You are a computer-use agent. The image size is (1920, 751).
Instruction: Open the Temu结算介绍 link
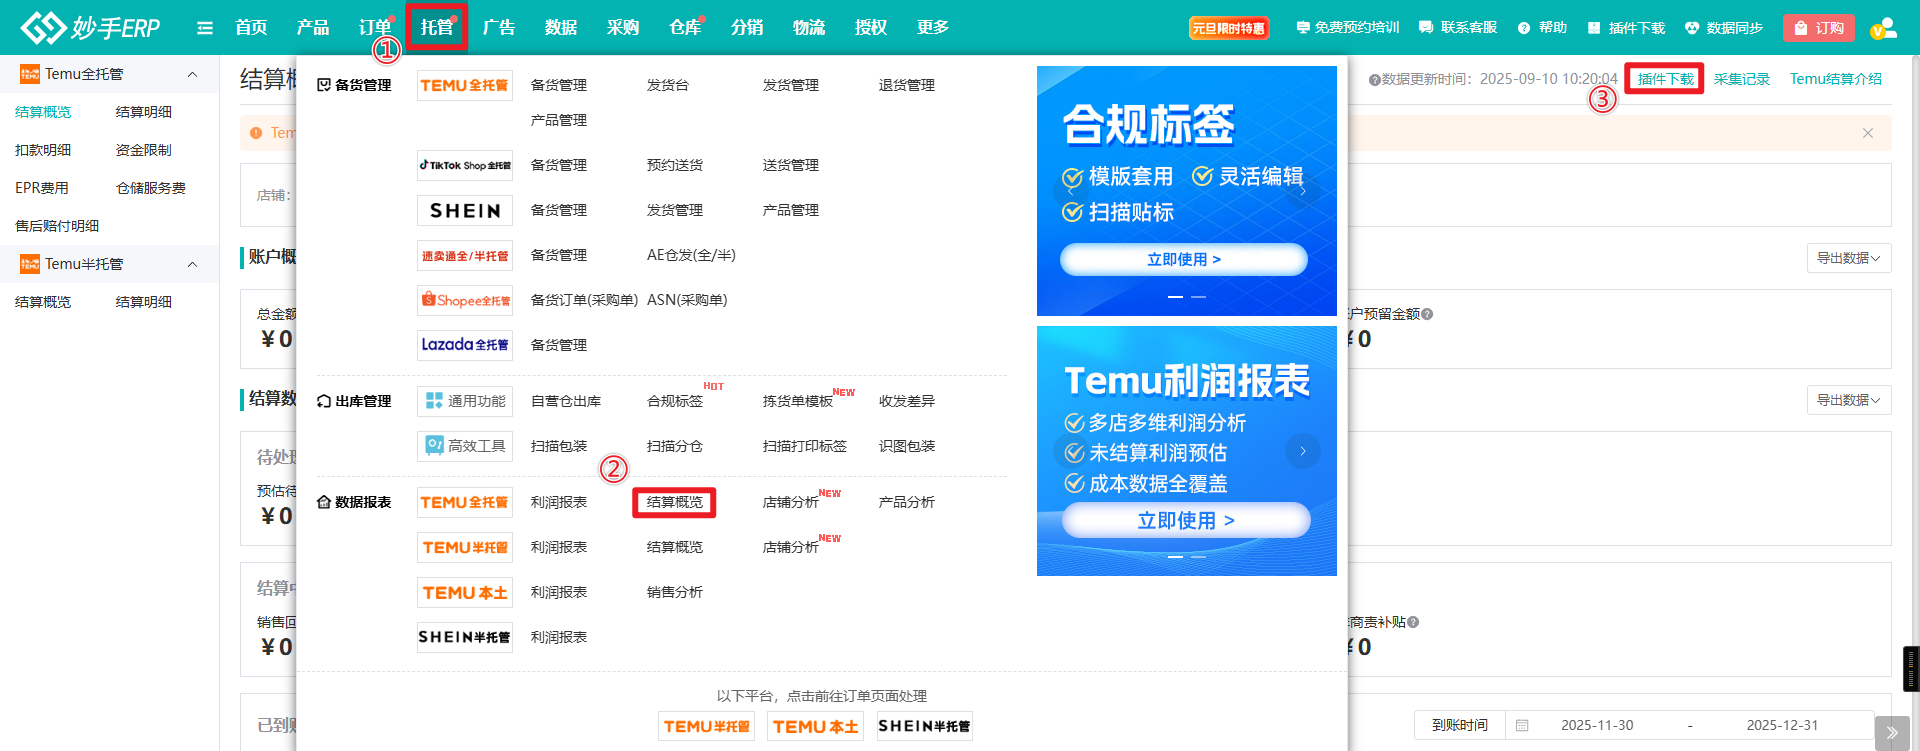tap(1836, 79)
